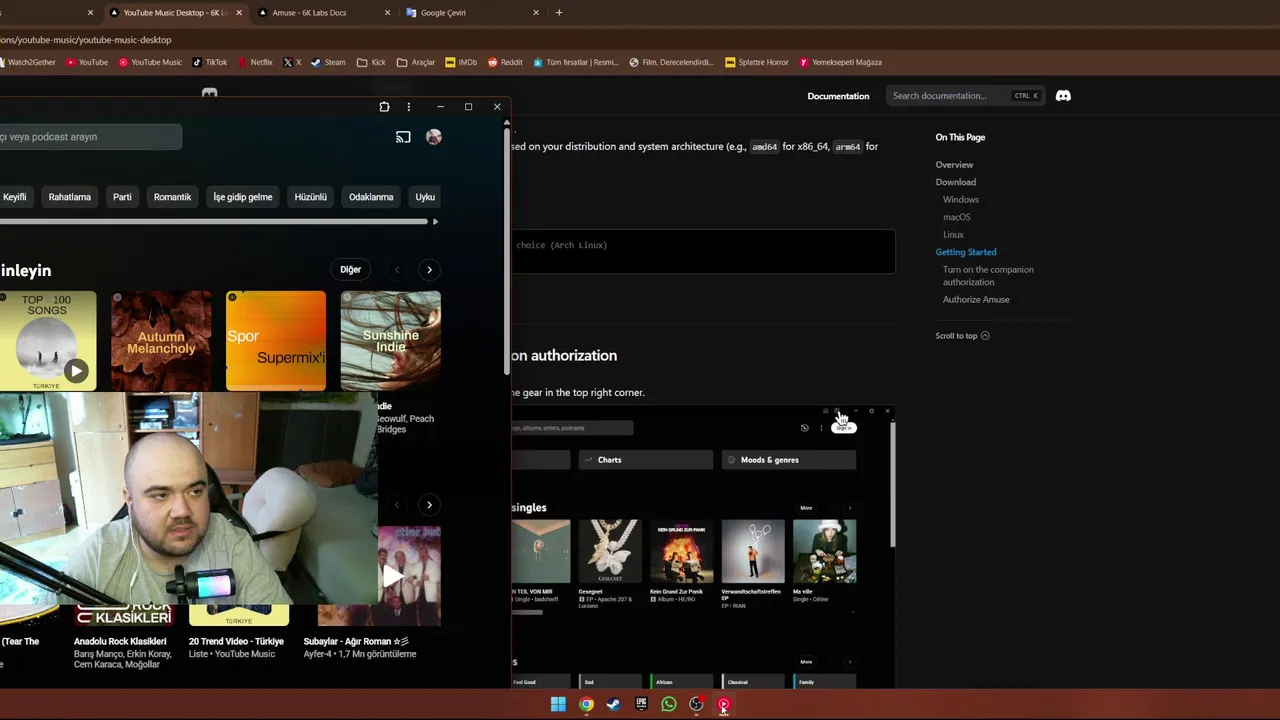
Task: Click the extensions puzzle icon in app titlebar
Action: [384, 107]
